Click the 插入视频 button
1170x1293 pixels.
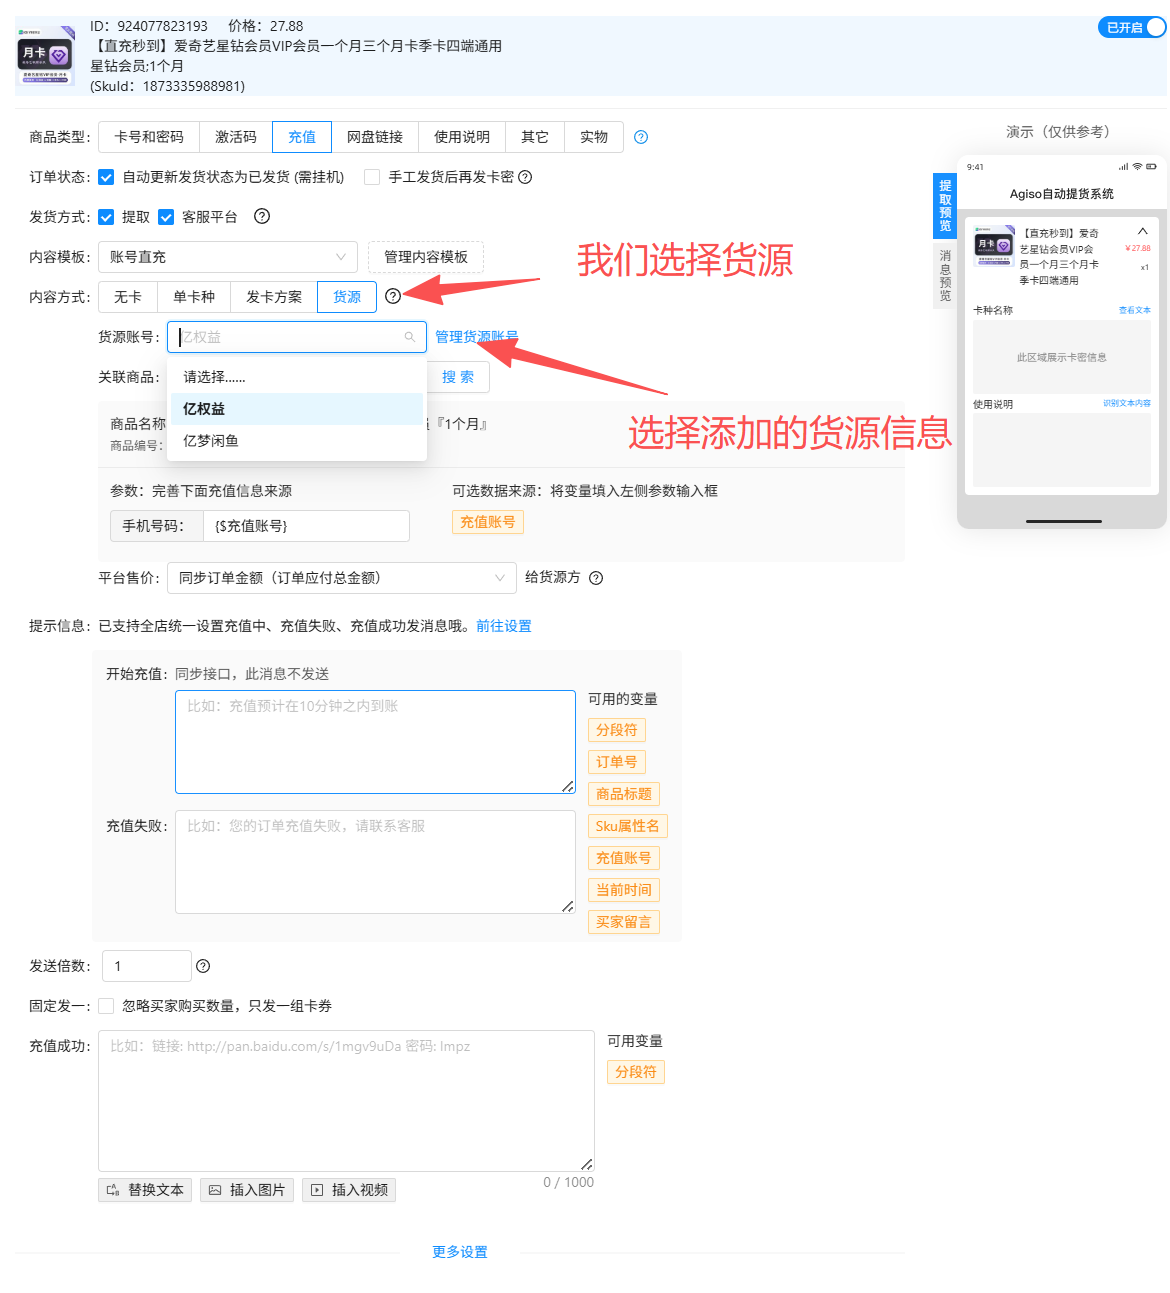pos(349,1190)
